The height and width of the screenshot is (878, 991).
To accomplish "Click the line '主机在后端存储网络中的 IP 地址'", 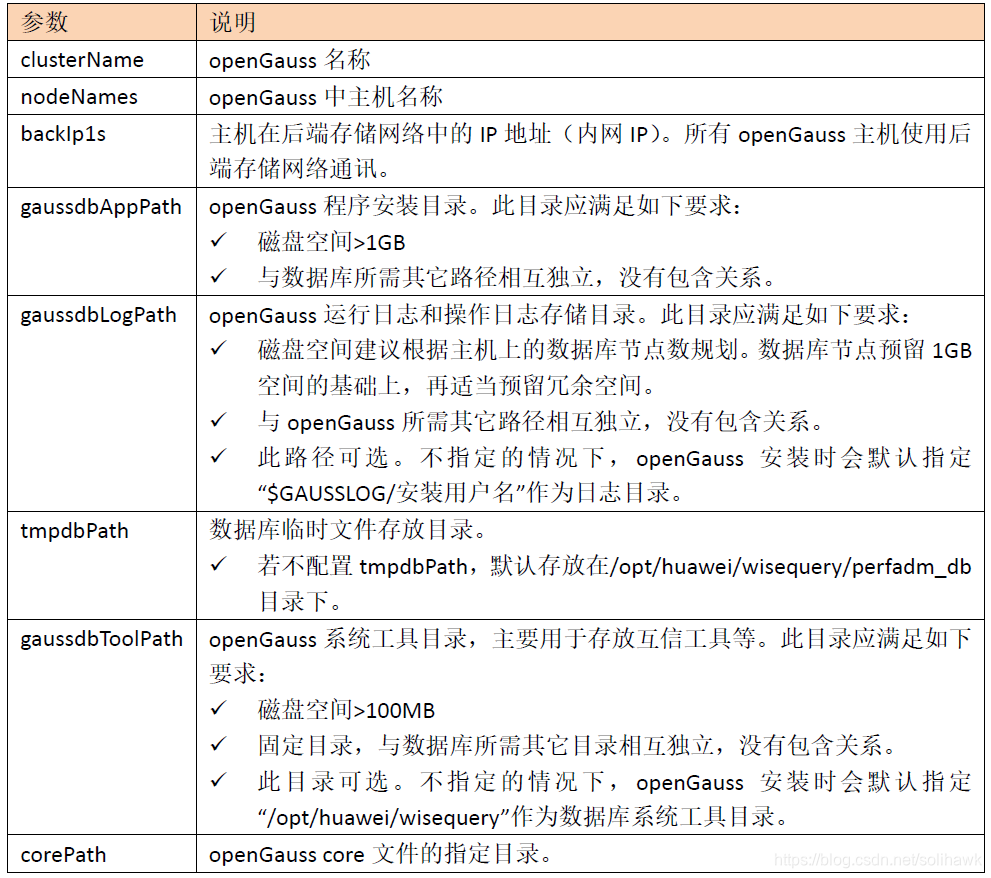I will tap(590, 133).
